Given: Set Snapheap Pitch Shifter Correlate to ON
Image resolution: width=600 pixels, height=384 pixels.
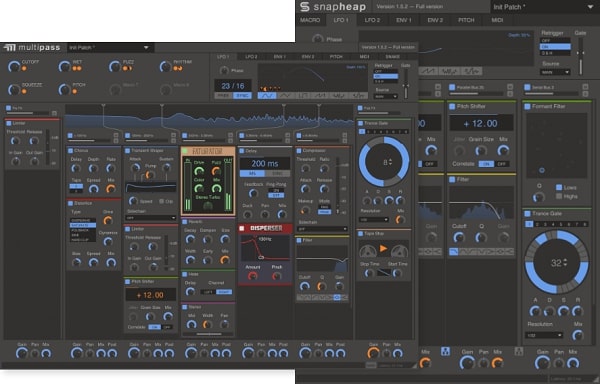Looking at the screenshot, I should (486, 164).
